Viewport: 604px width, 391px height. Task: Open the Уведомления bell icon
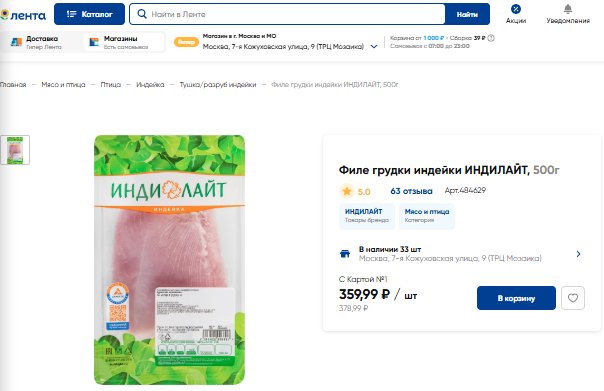[x=568, y=9]
